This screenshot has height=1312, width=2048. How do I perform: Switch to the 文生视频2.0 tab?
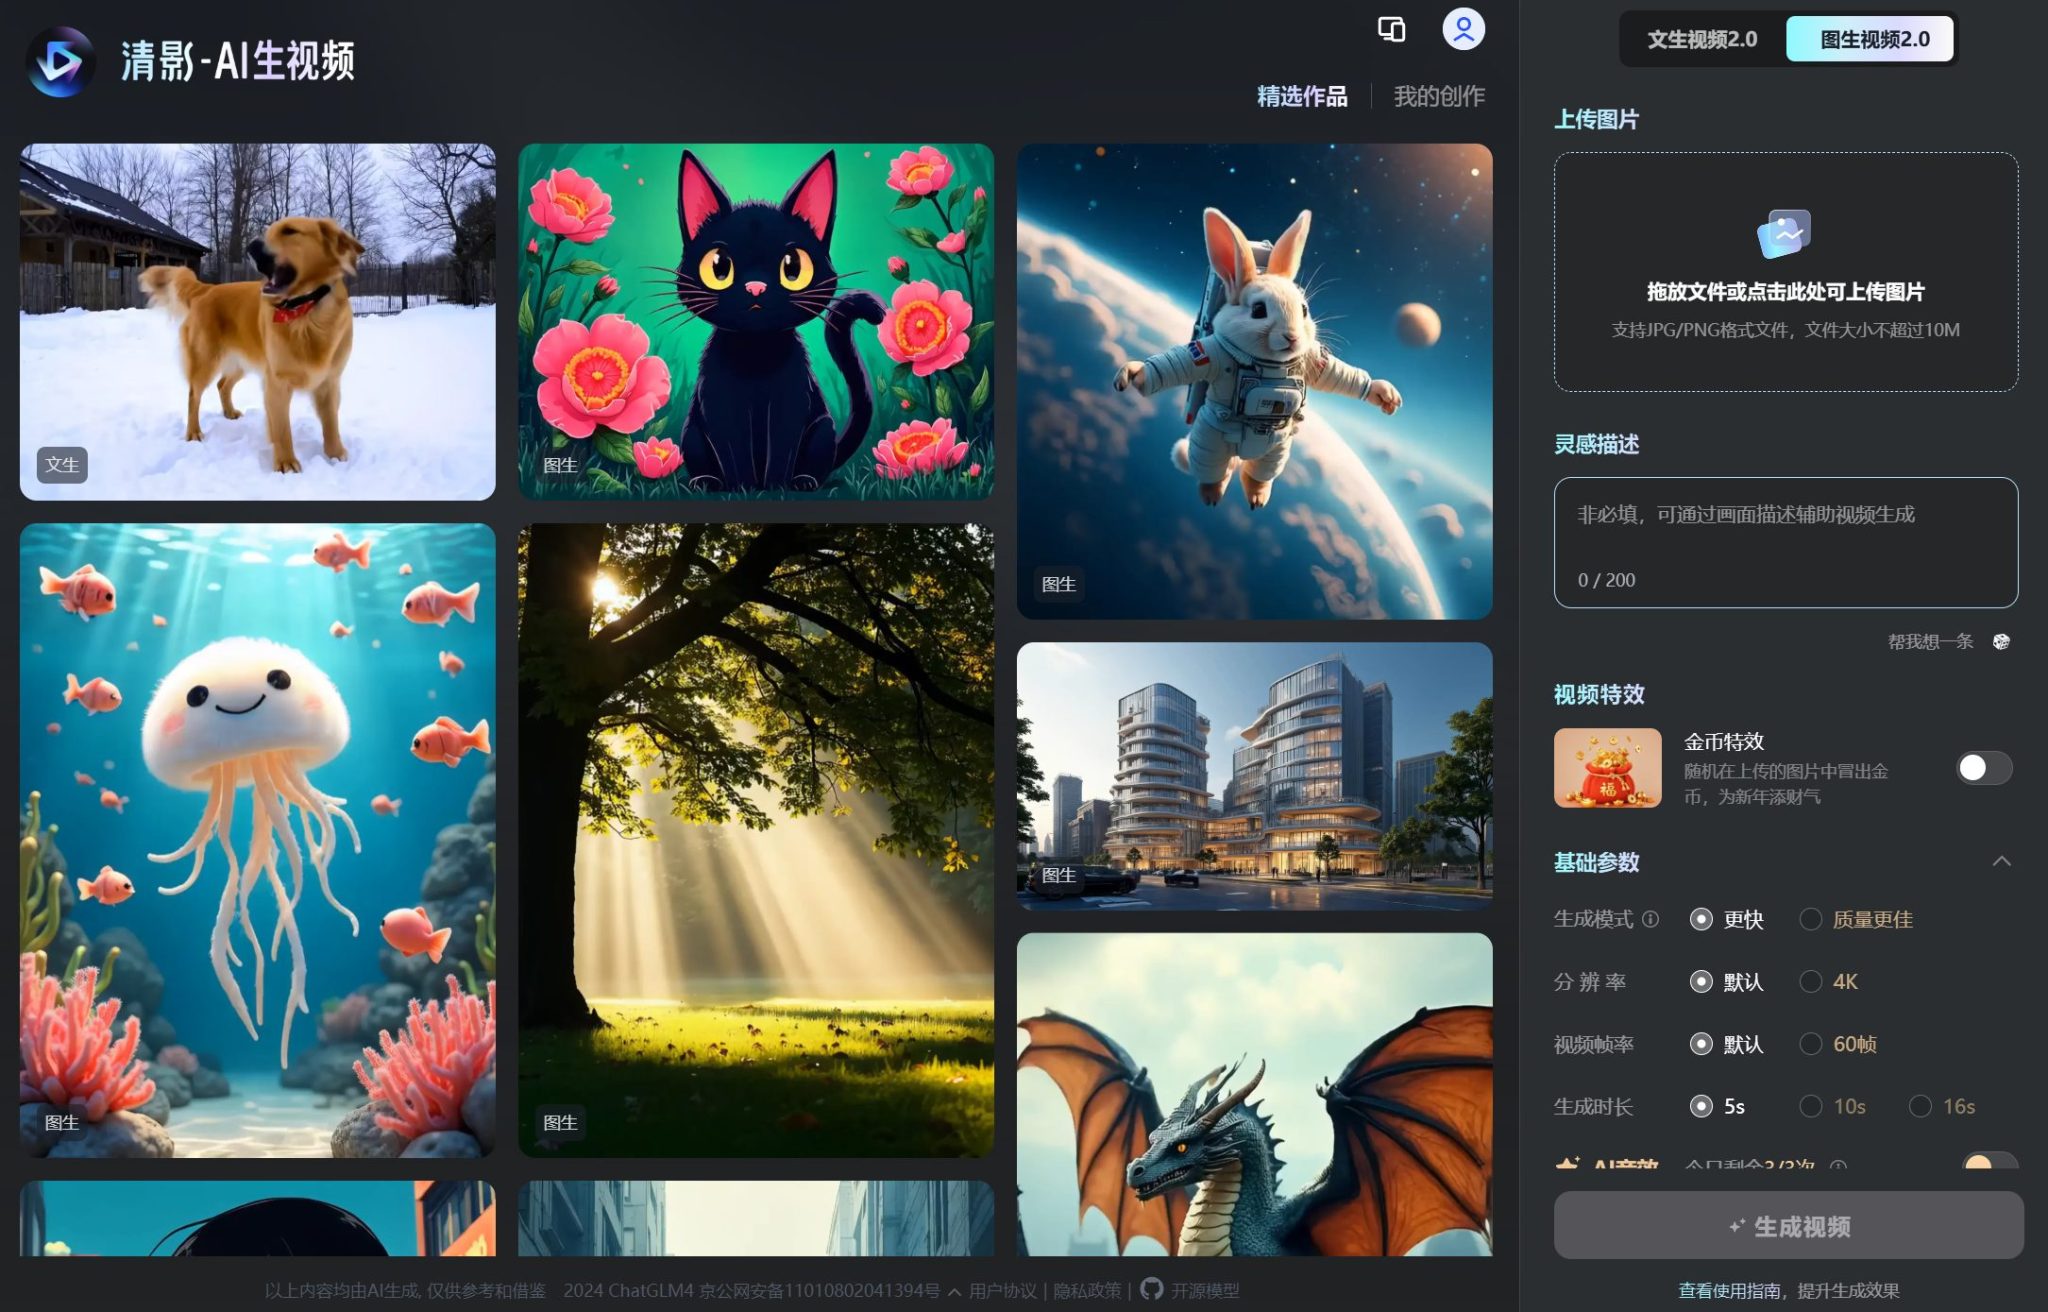point(1702,39)
